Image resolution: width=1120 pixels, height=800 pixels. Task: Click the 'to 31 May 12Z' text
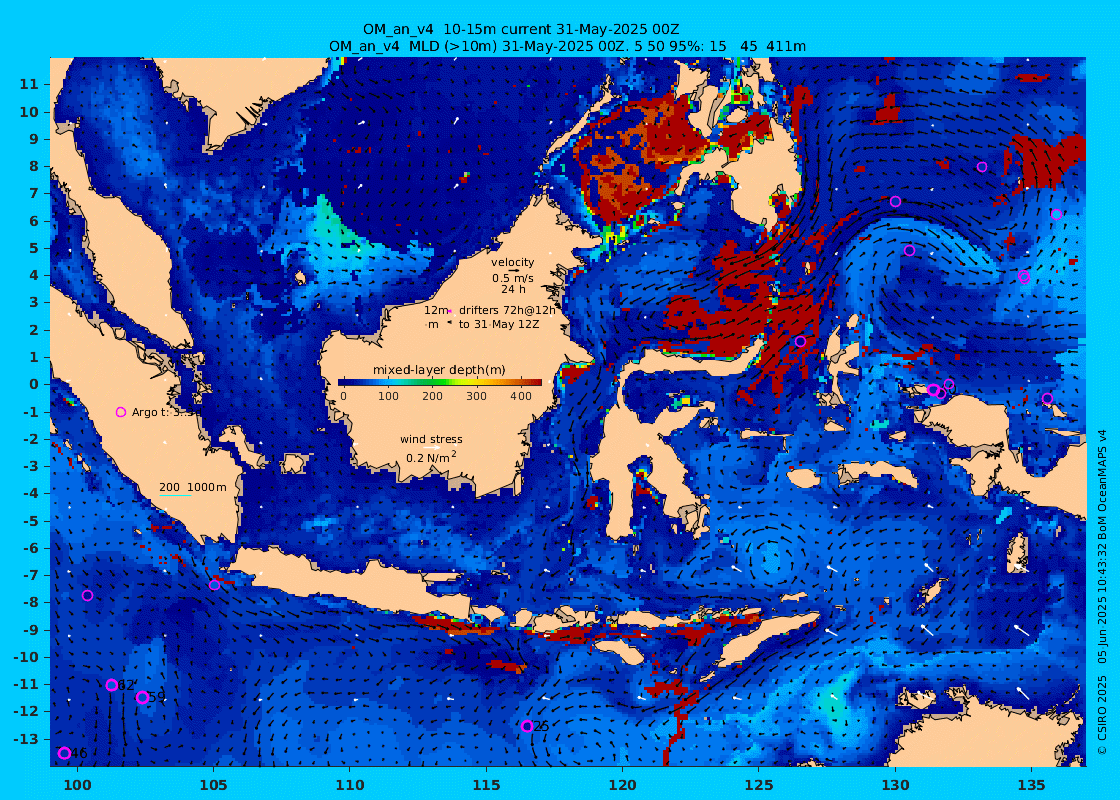tap(499, 324)
